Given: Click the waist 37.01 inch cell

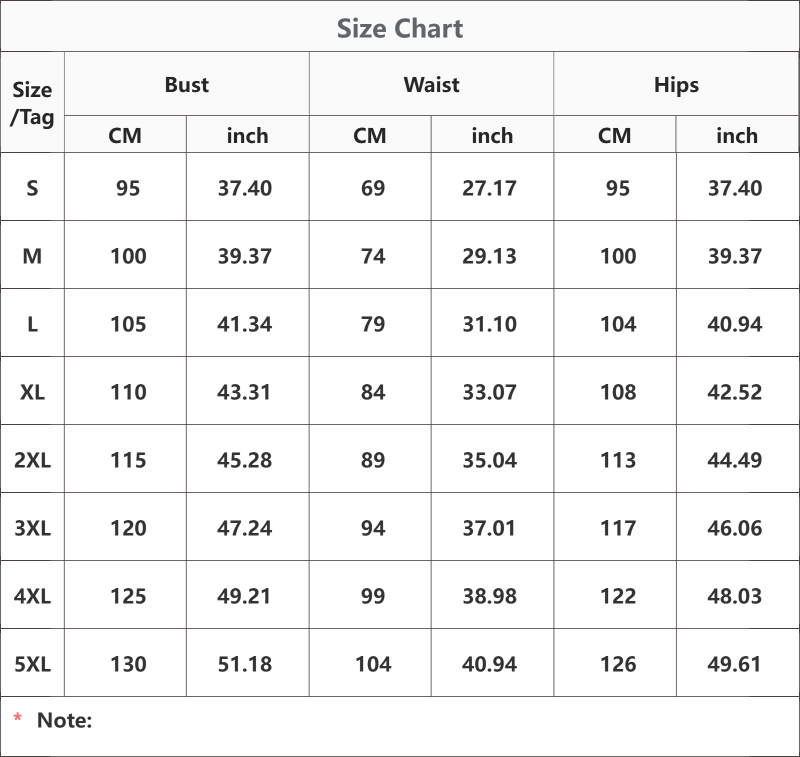Looking at the screenshot, I should click(x=490, y=527).
